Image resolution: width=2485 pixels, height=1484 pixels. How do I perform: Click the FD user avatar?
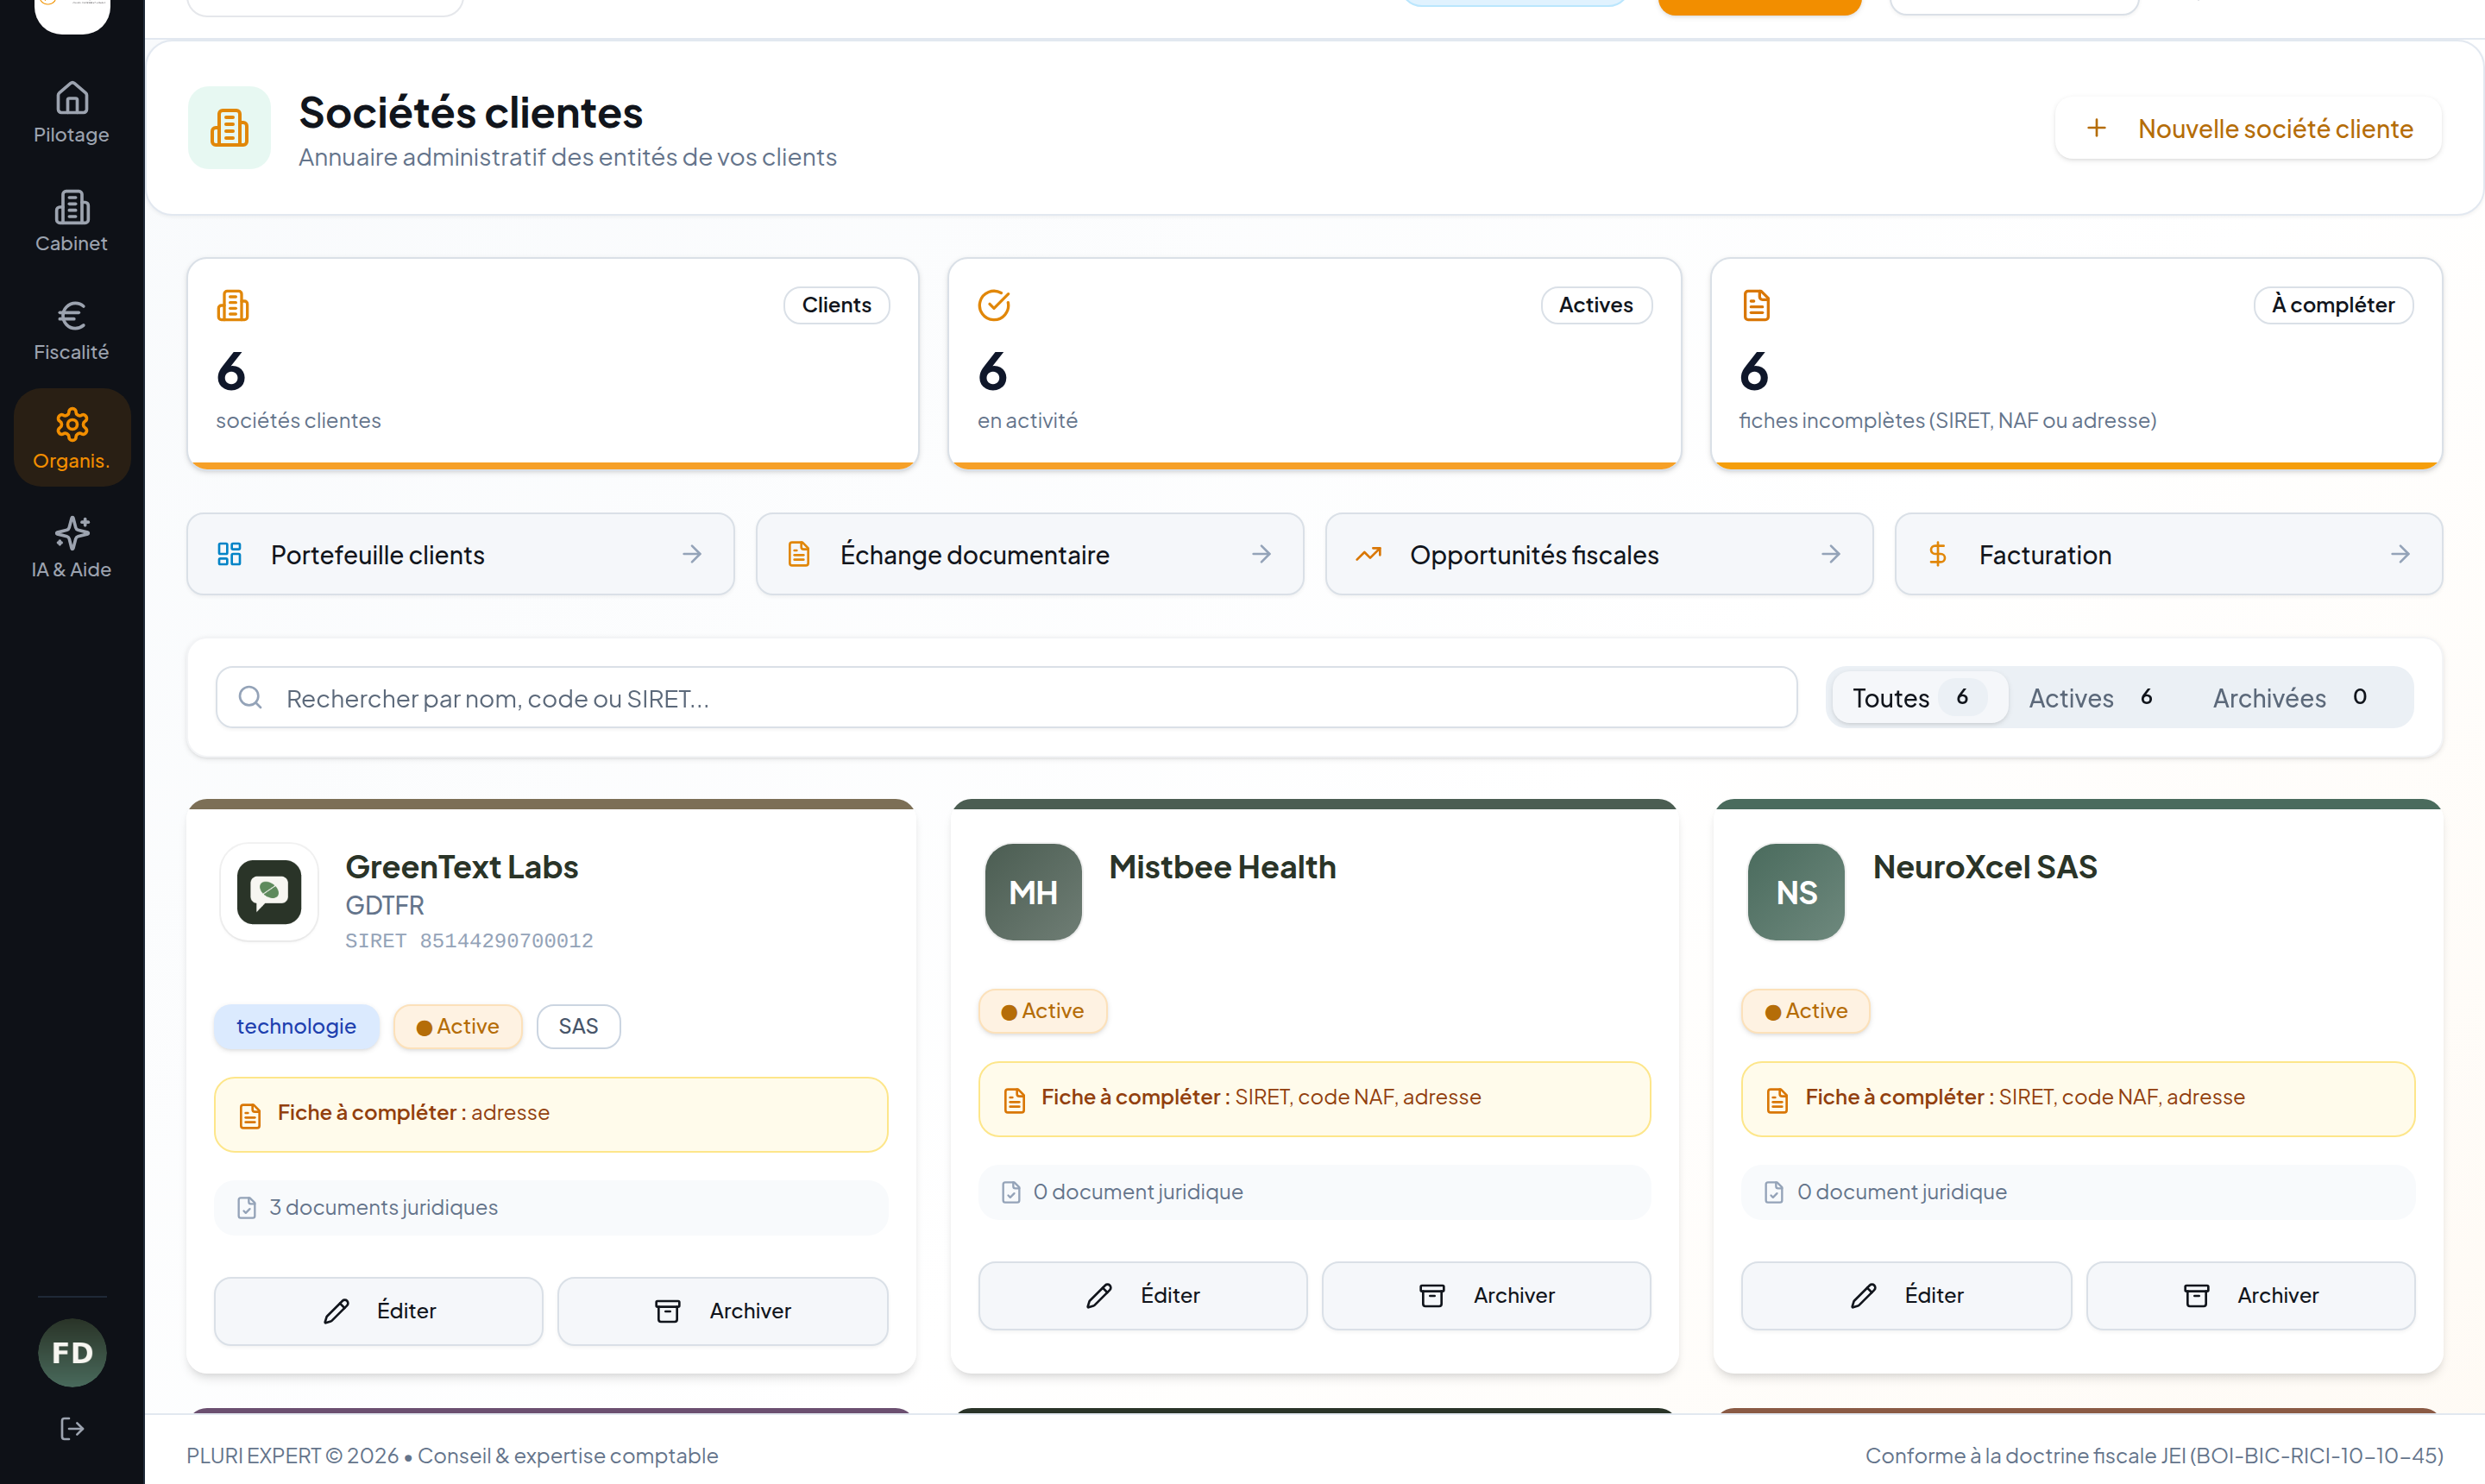(72, 1352)
